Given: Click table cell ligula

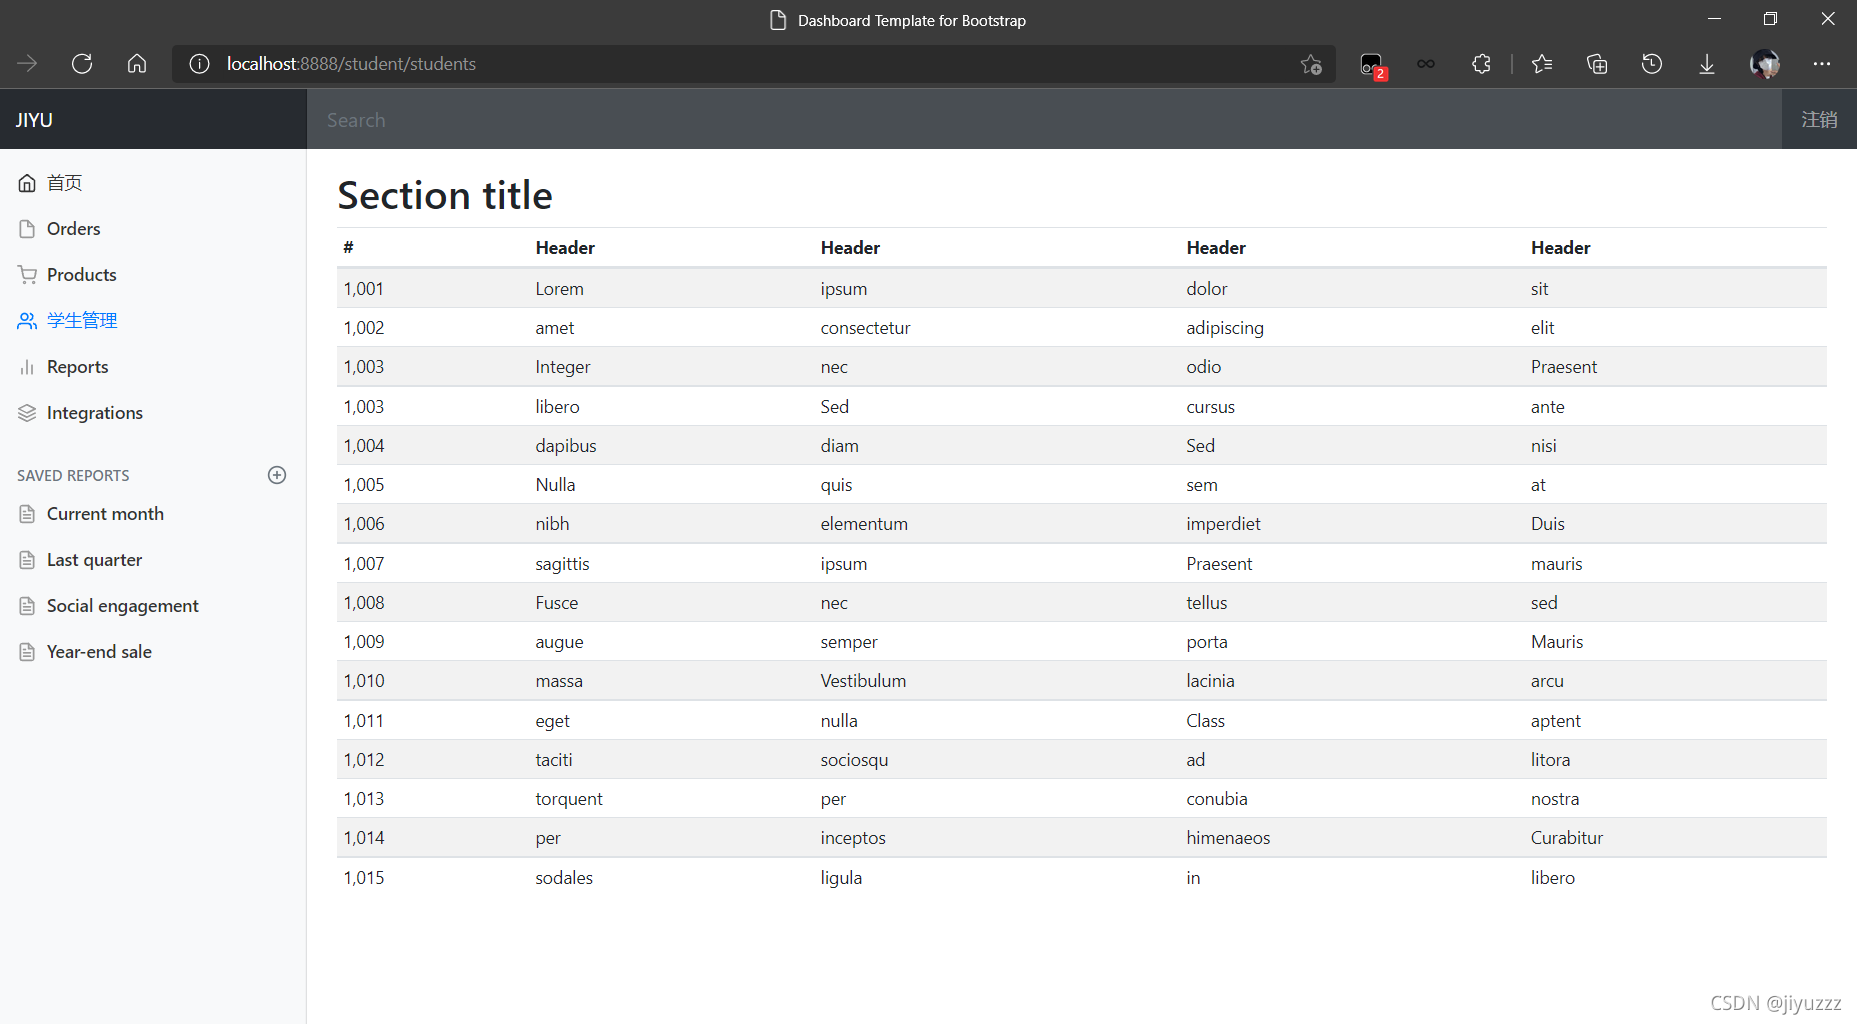Looking at the screenshot, I should pyautogui.click(x=841, y=878).
